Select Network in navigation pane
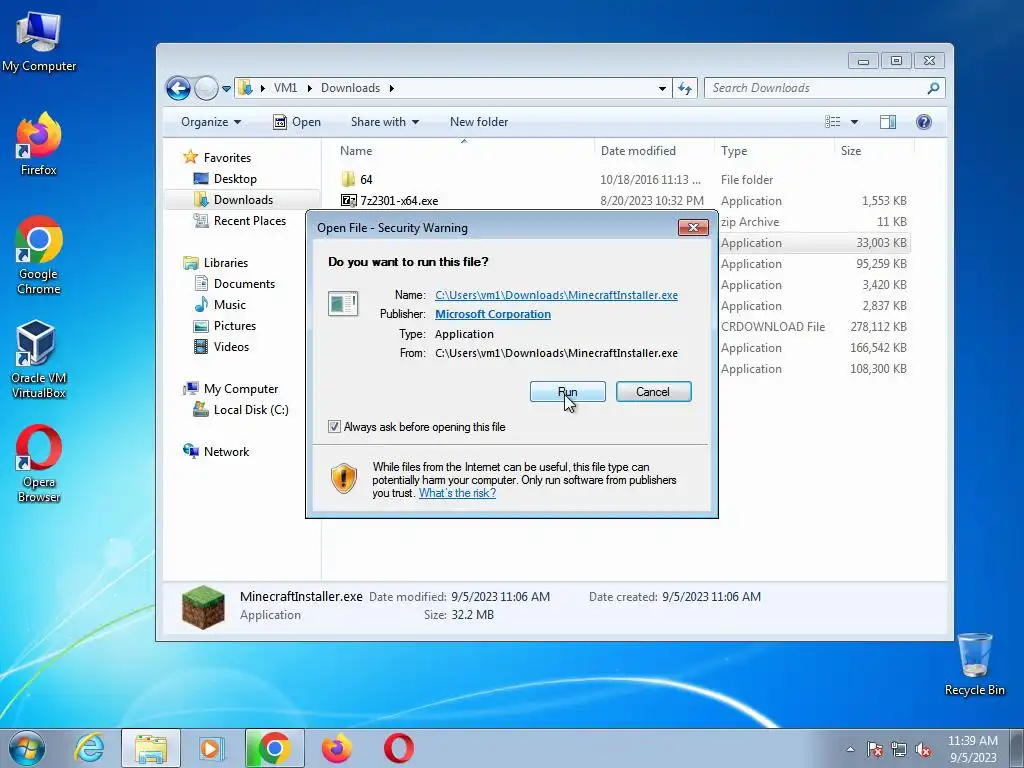Viewport: 1024px width, 768px height. [x=216, y=451]
